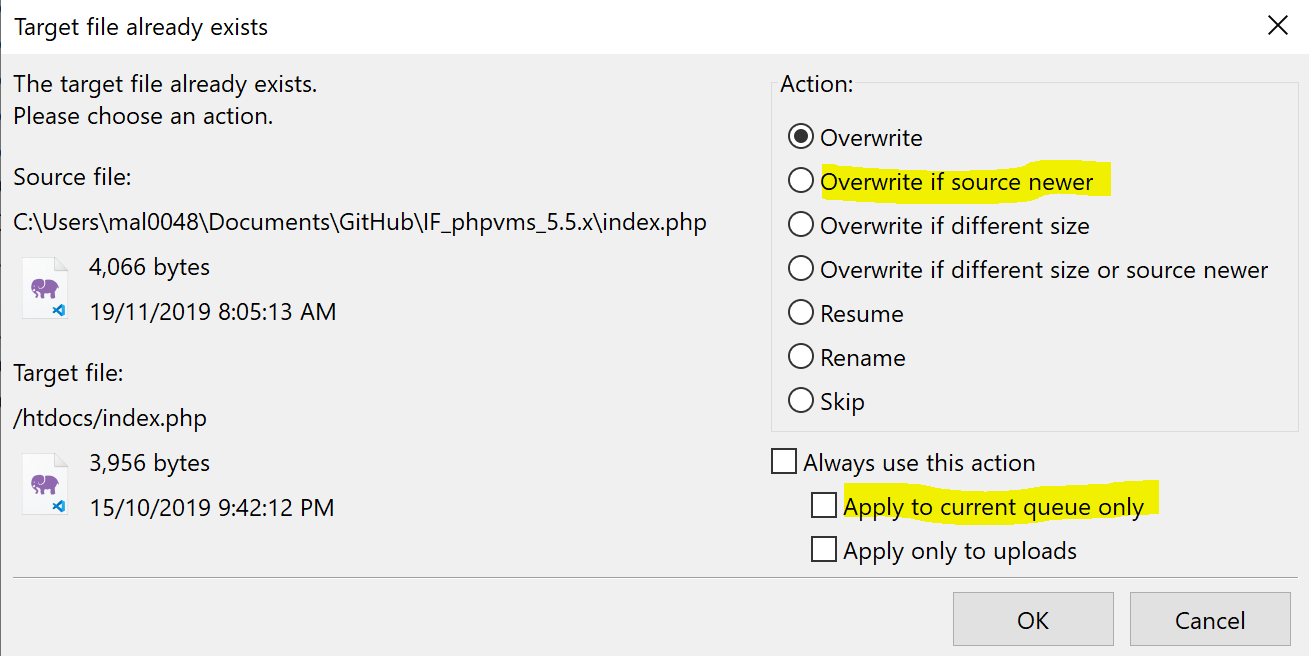Click the source file PHP icon
The width and height of the screenshot is (1309, 656).
pyautogui.click(x=46, y=289)
